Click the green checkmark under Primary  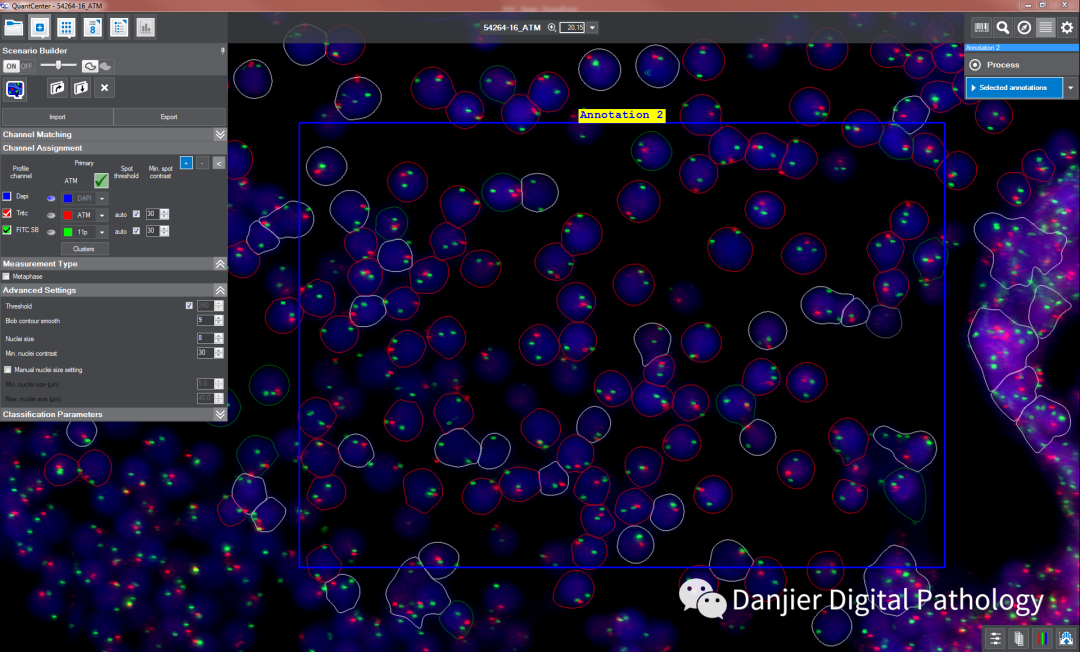coord(101,180)
